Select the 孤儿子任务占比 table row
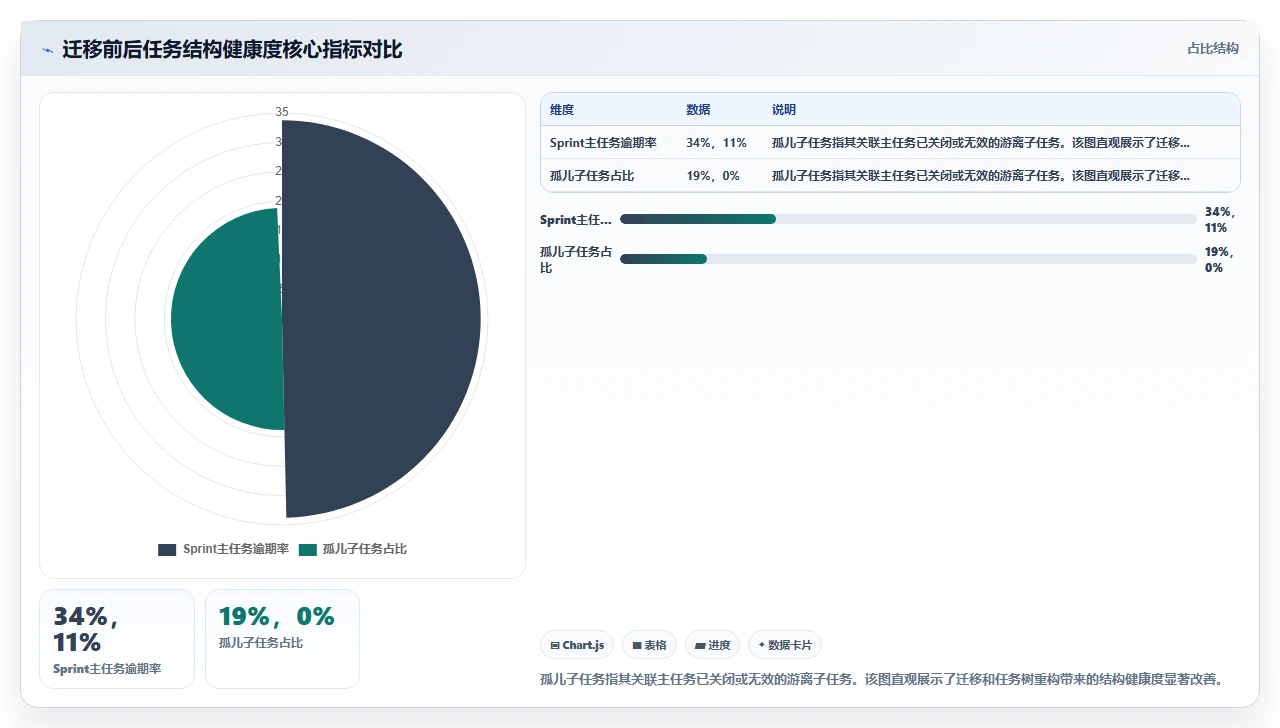Screen dimensions: 1280x728 tap(890, 175)
